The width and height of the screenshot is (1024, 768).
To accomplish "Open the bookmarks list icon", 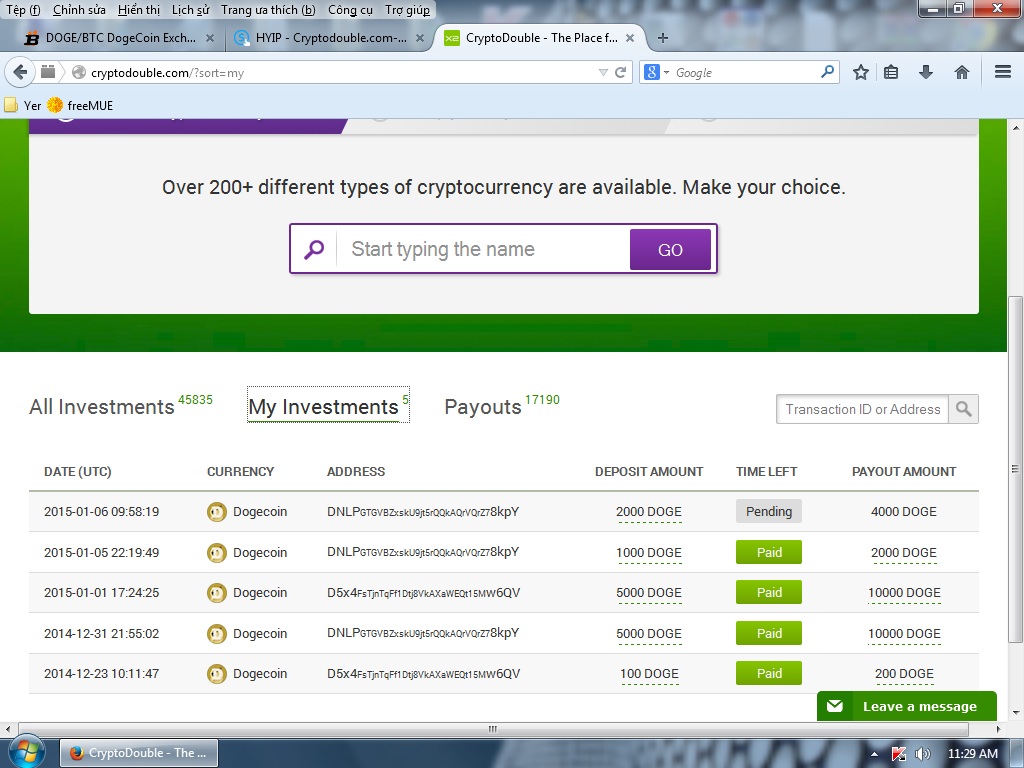I will click(891, 72).
